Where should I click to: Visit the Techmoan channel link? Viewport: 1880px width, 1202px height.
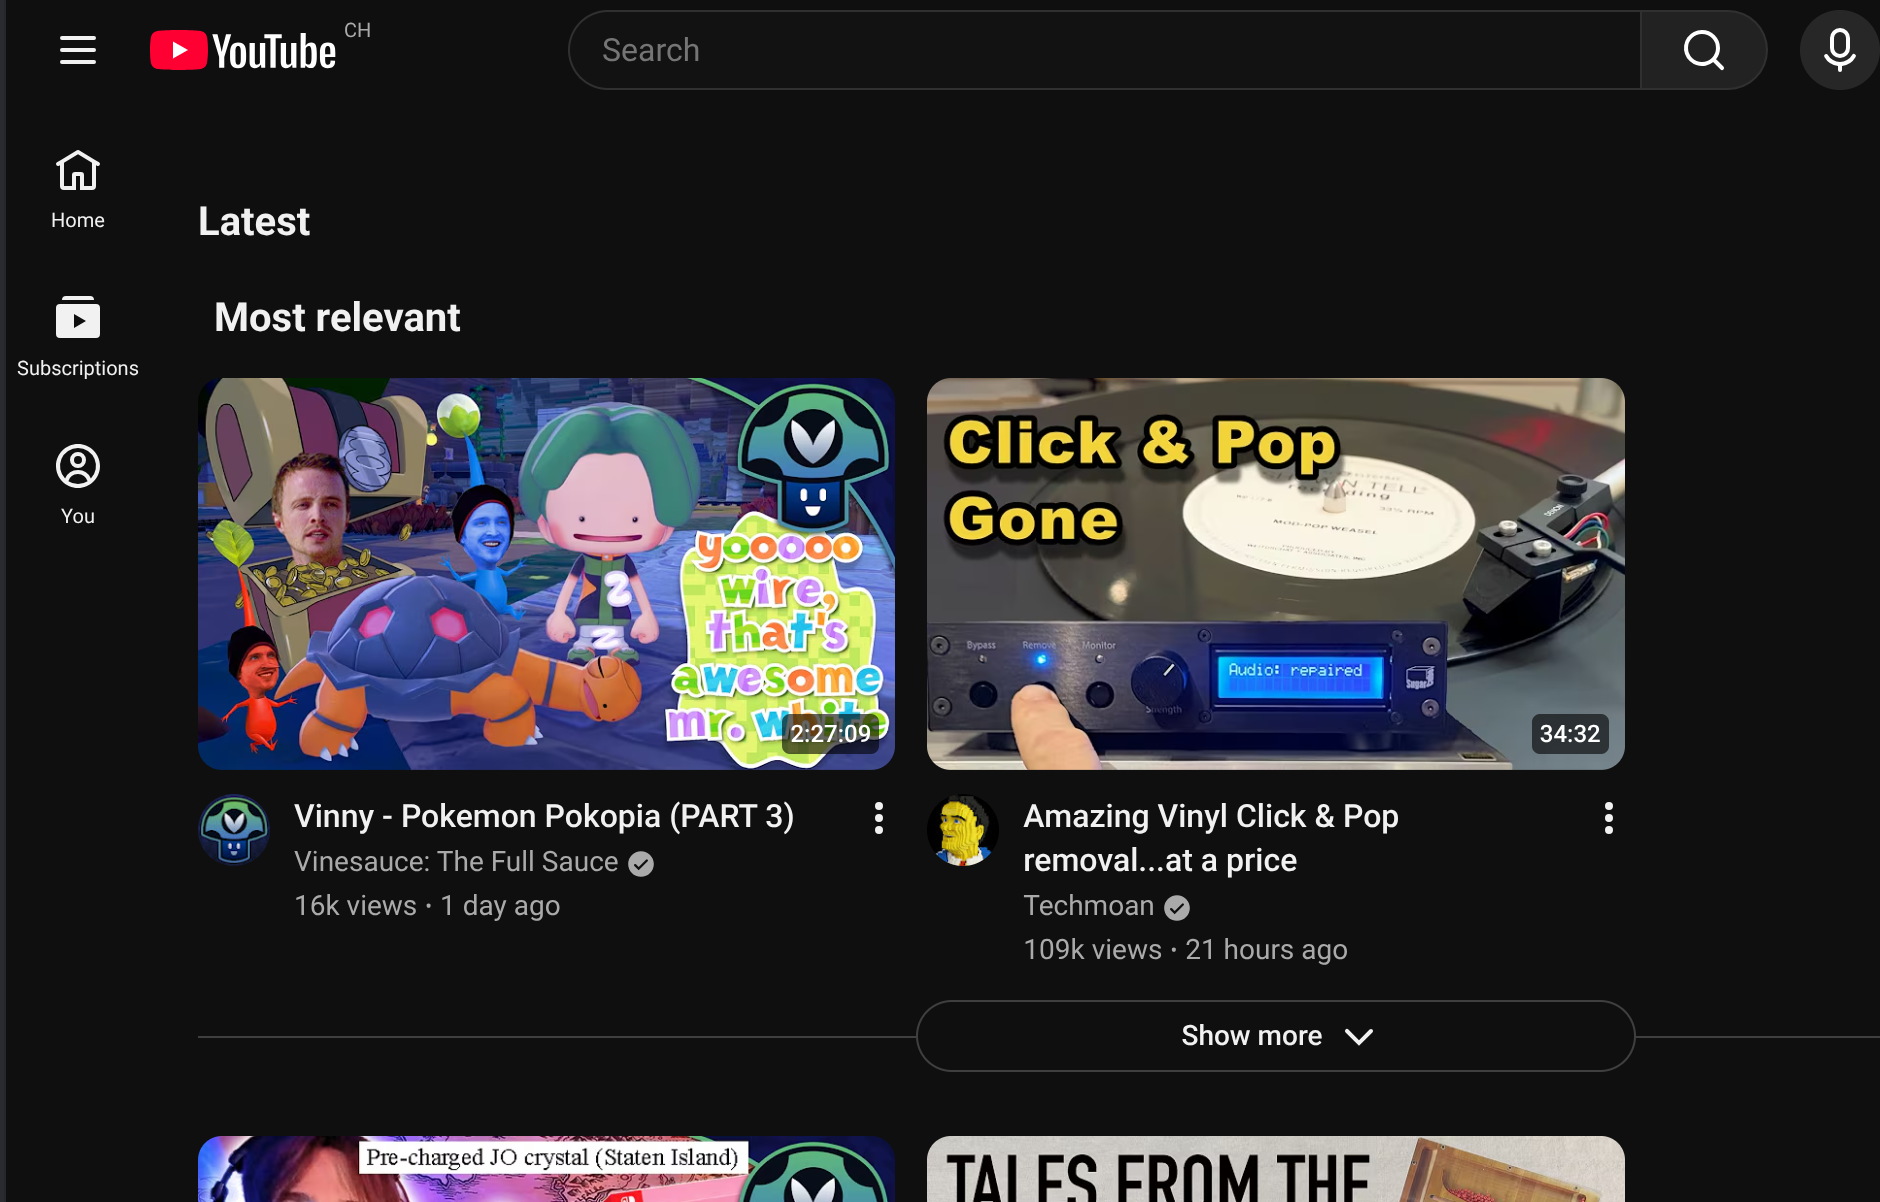click(x=1088, y=906)
